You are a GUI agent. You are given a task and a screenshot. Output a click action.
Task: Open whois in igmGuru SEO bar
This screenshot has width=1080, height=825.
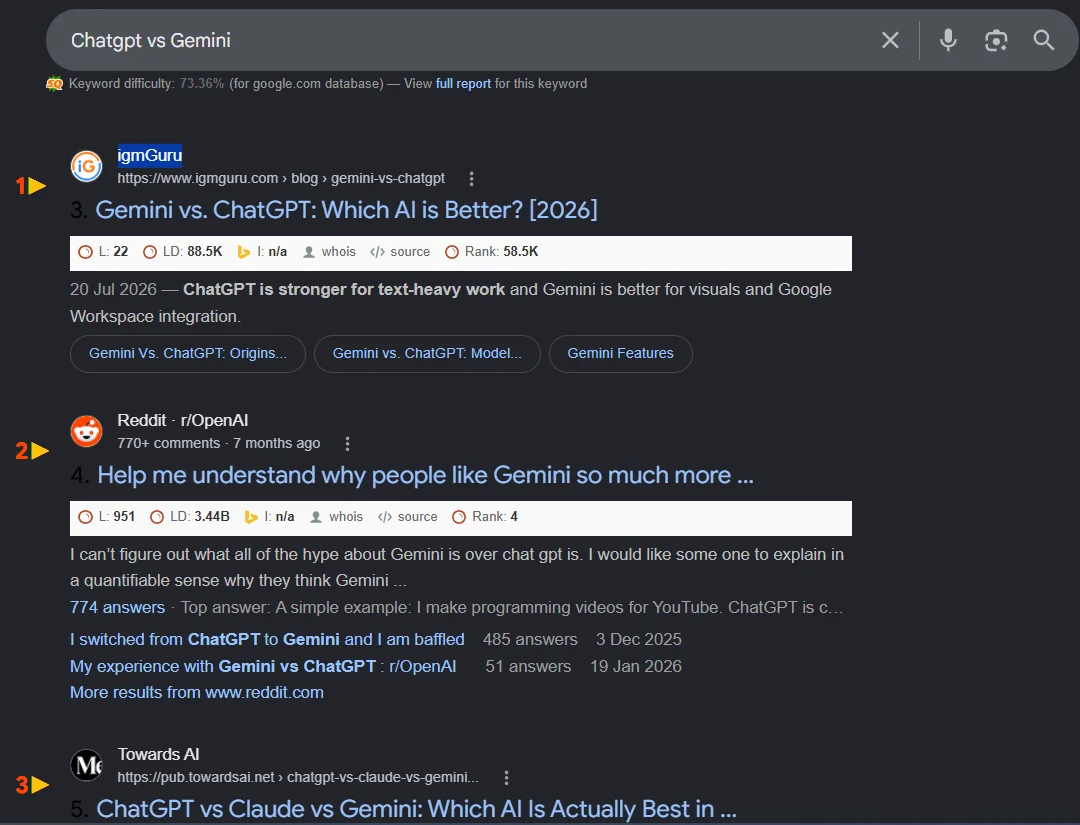point(329,252)
